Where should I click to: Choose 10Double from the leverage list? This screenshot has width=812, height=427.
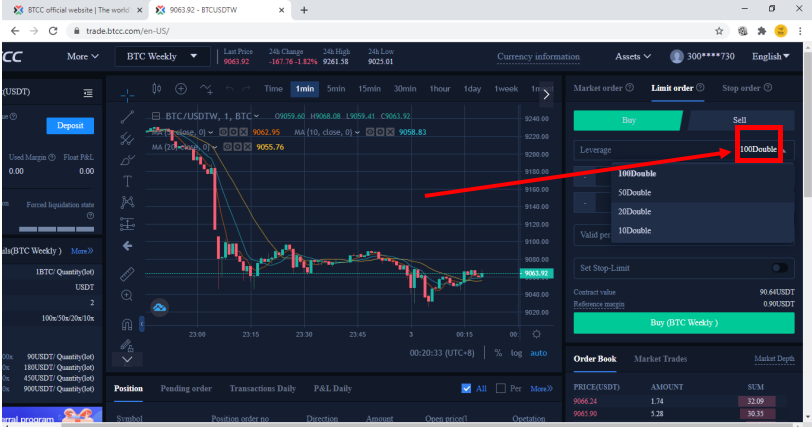coord(702,230)
